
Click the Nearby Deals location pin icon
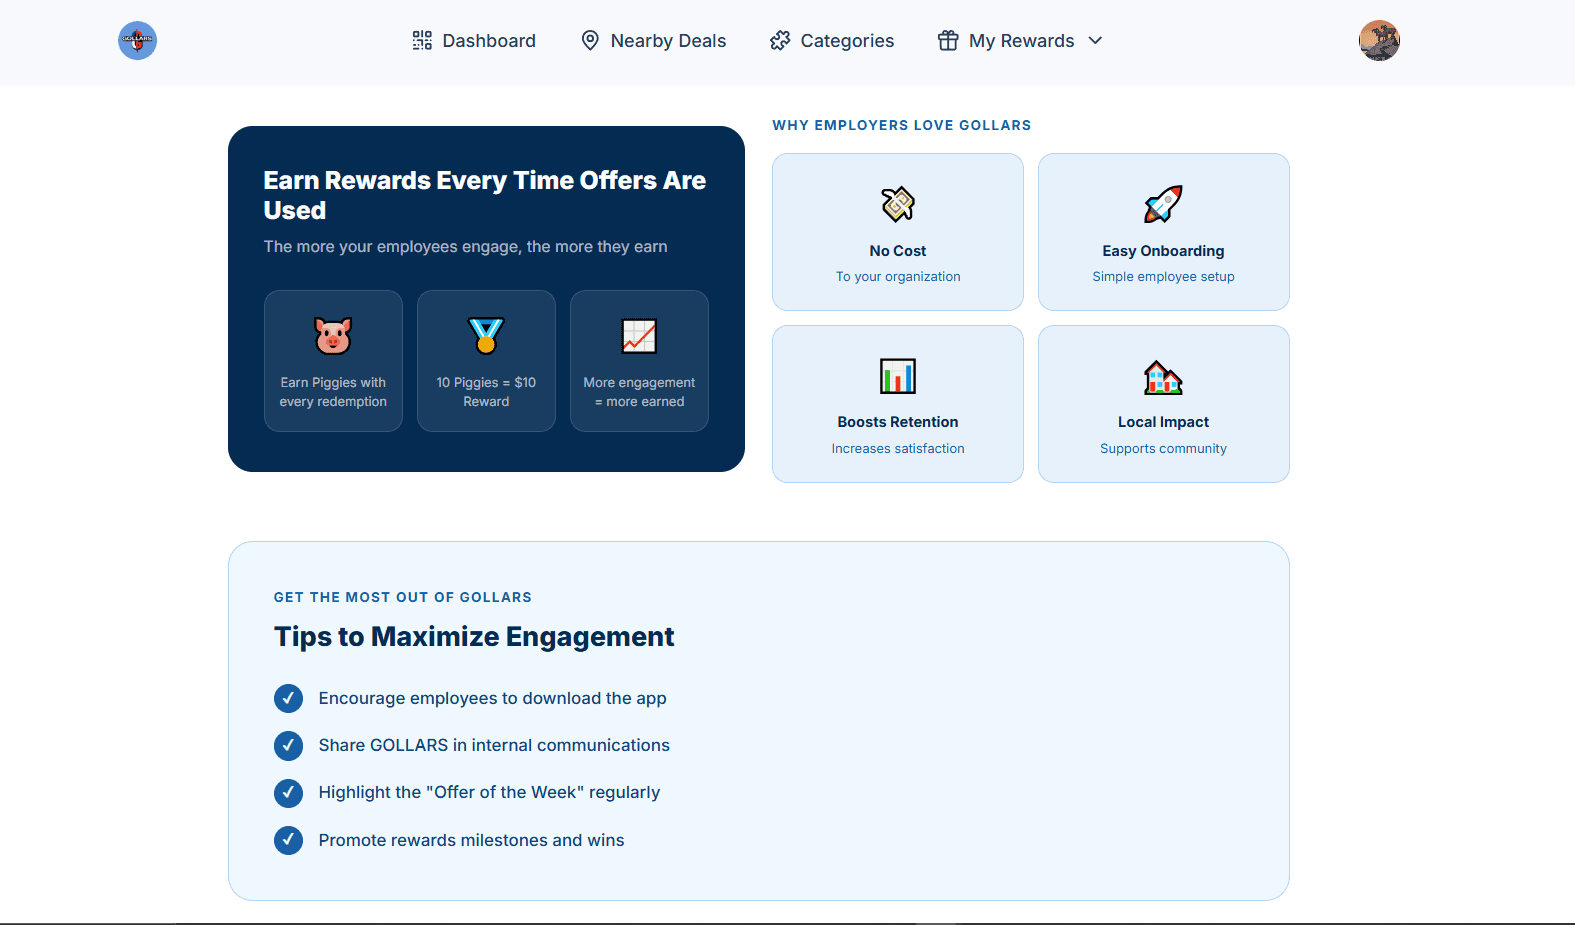(x=590, y=41)
